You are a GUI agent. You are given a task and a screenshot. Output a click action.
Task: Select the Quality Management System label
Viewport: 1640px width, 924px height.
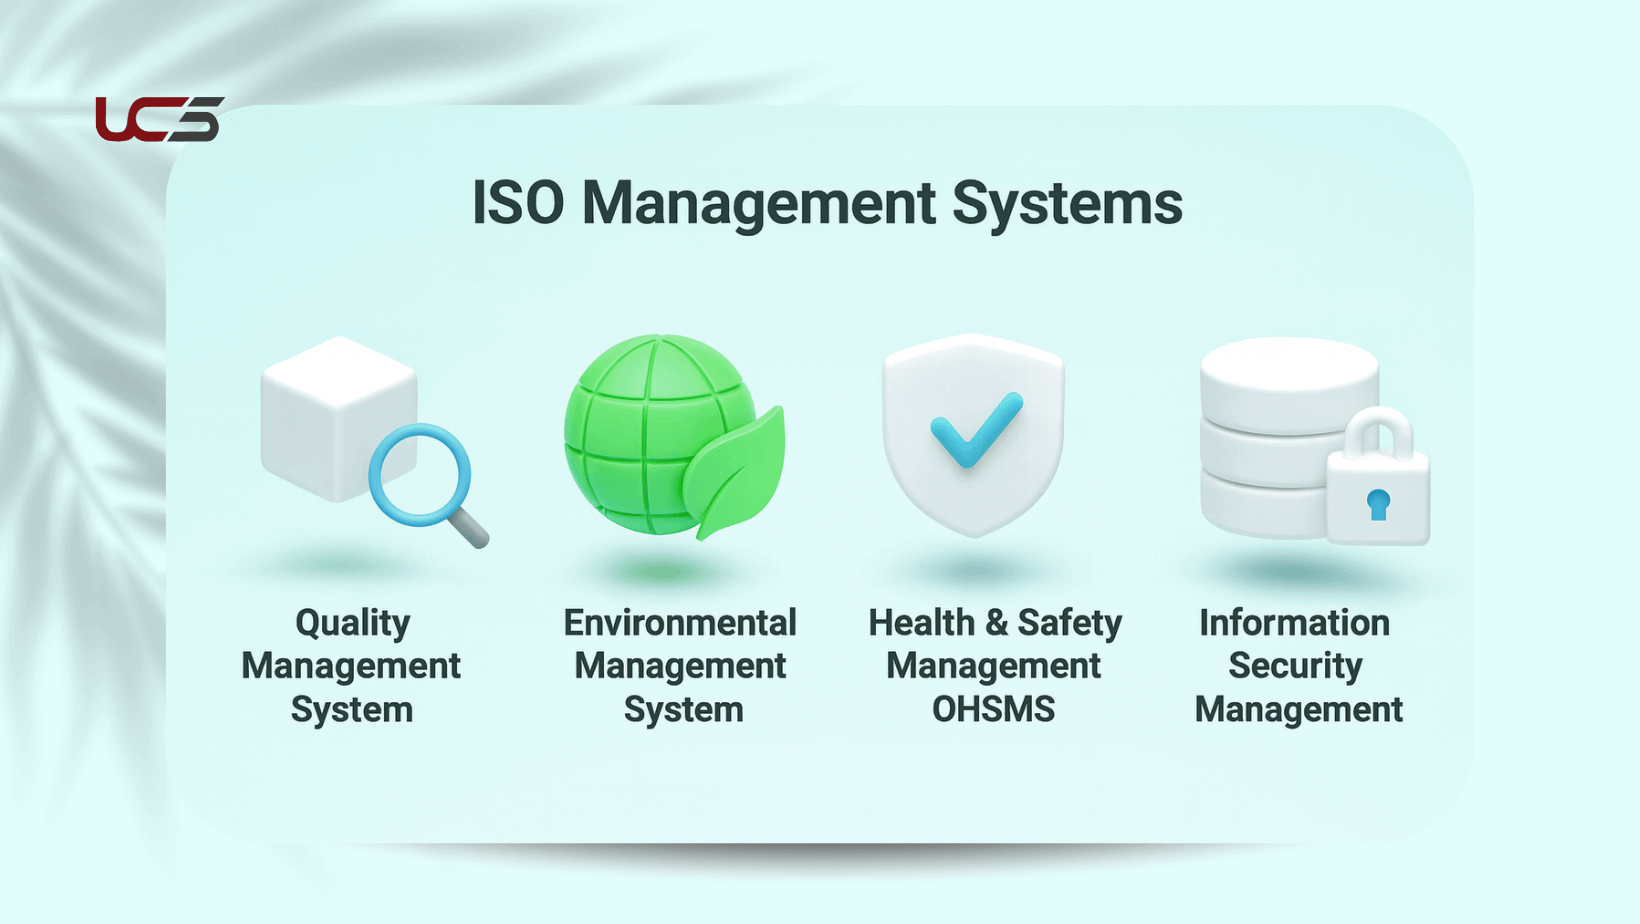click(350, 665)
